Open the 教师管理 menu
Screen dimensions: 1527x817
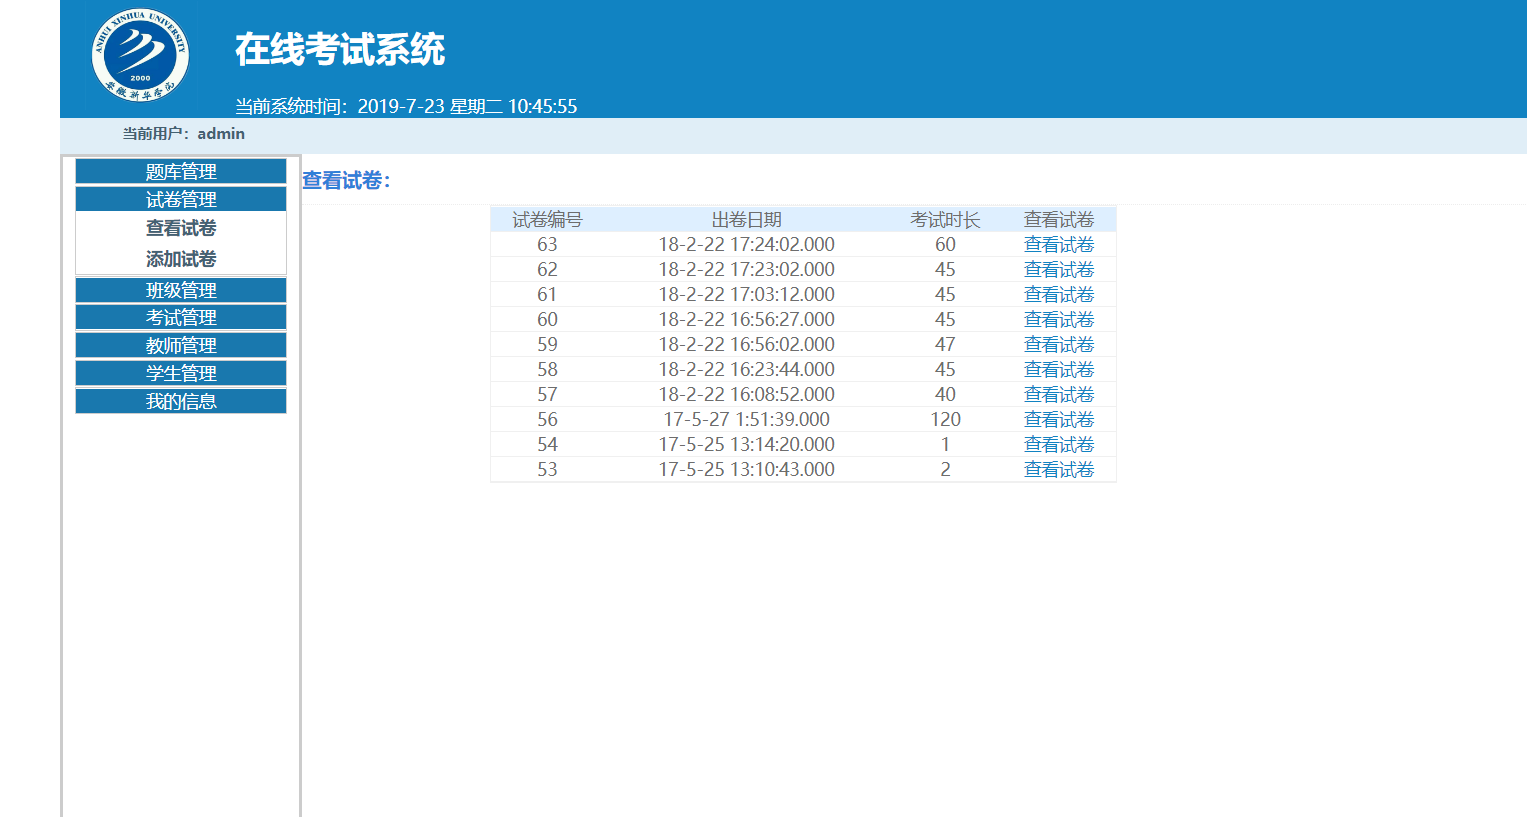point(181,345)
